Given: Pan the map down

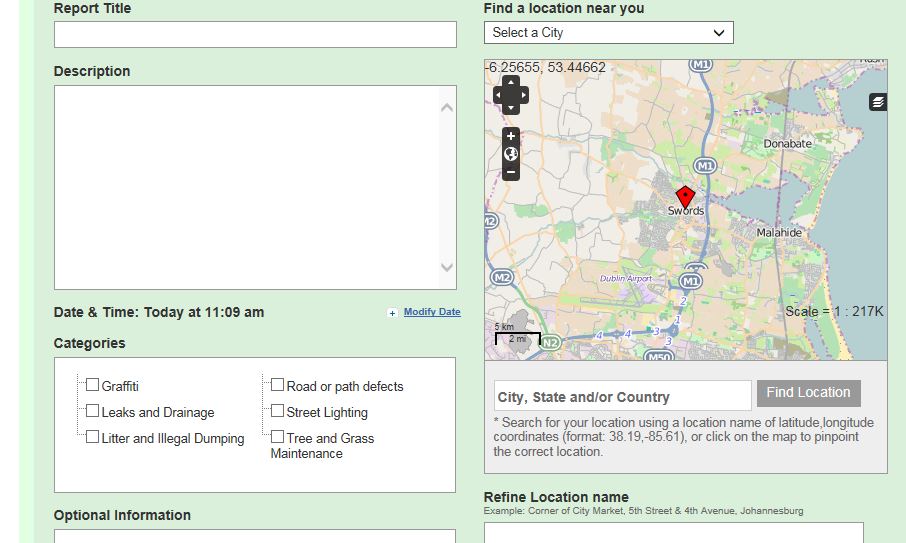Looking at the screenshot, I should pyautogui.click(x=511, y=108).
